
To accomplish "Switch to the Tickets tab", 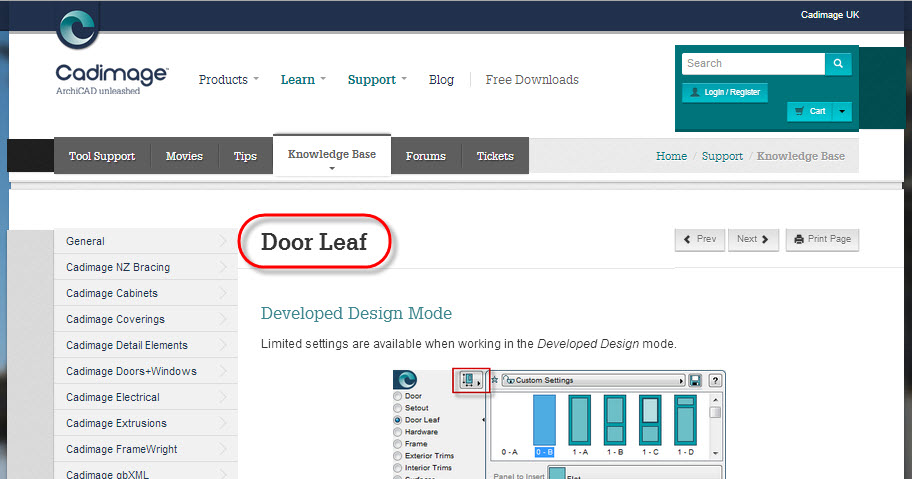I will pyautogui.click(x=495, y=156).
